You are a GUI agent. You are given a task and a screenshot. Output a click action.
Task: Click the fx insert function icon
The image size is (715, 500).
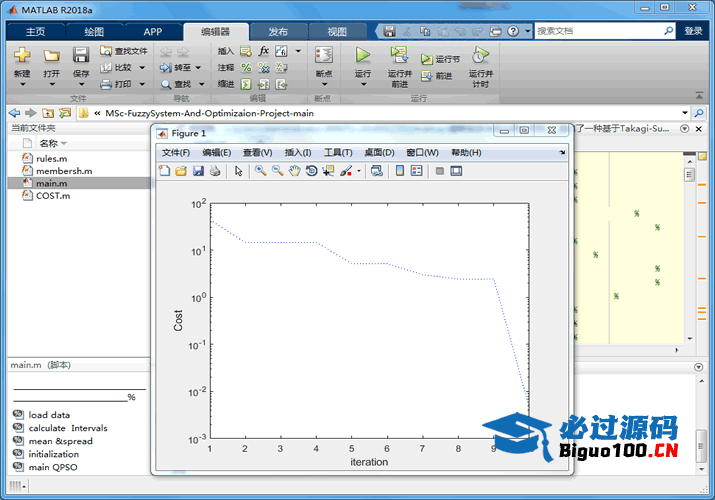click(264, 51)
